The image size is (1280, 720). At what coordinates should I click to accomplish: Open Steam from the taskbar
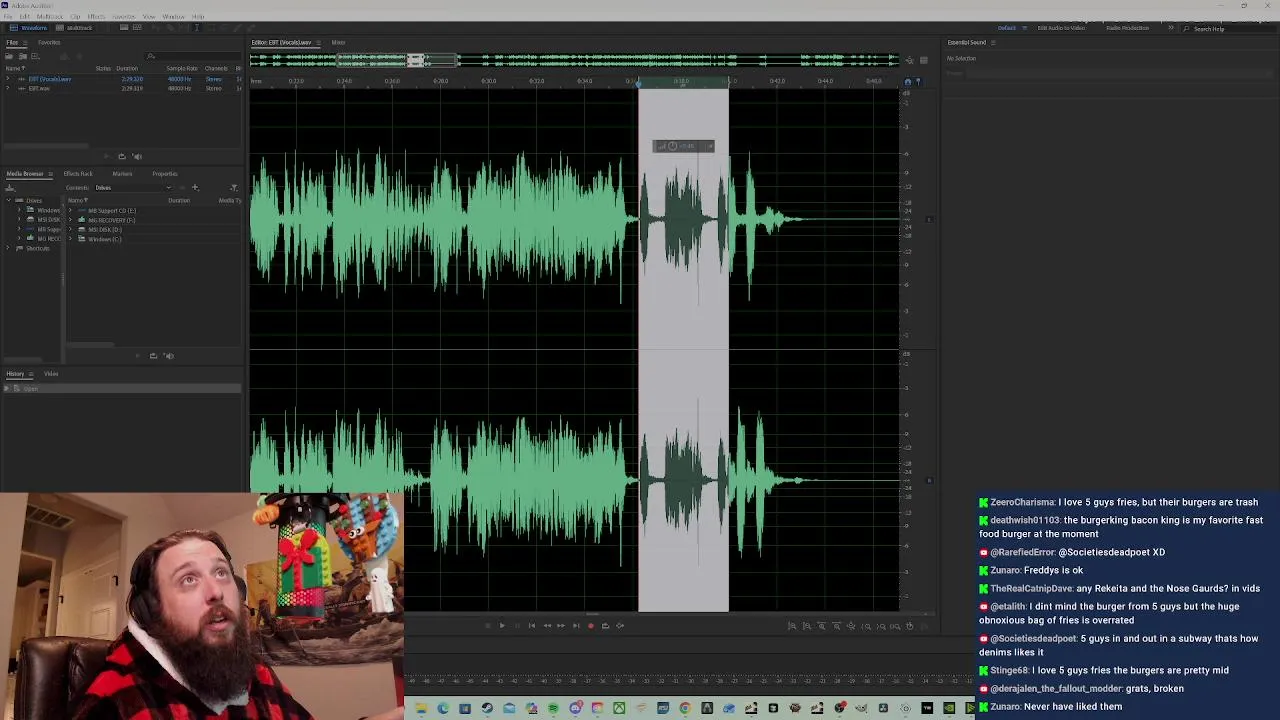tap(487, 708)
